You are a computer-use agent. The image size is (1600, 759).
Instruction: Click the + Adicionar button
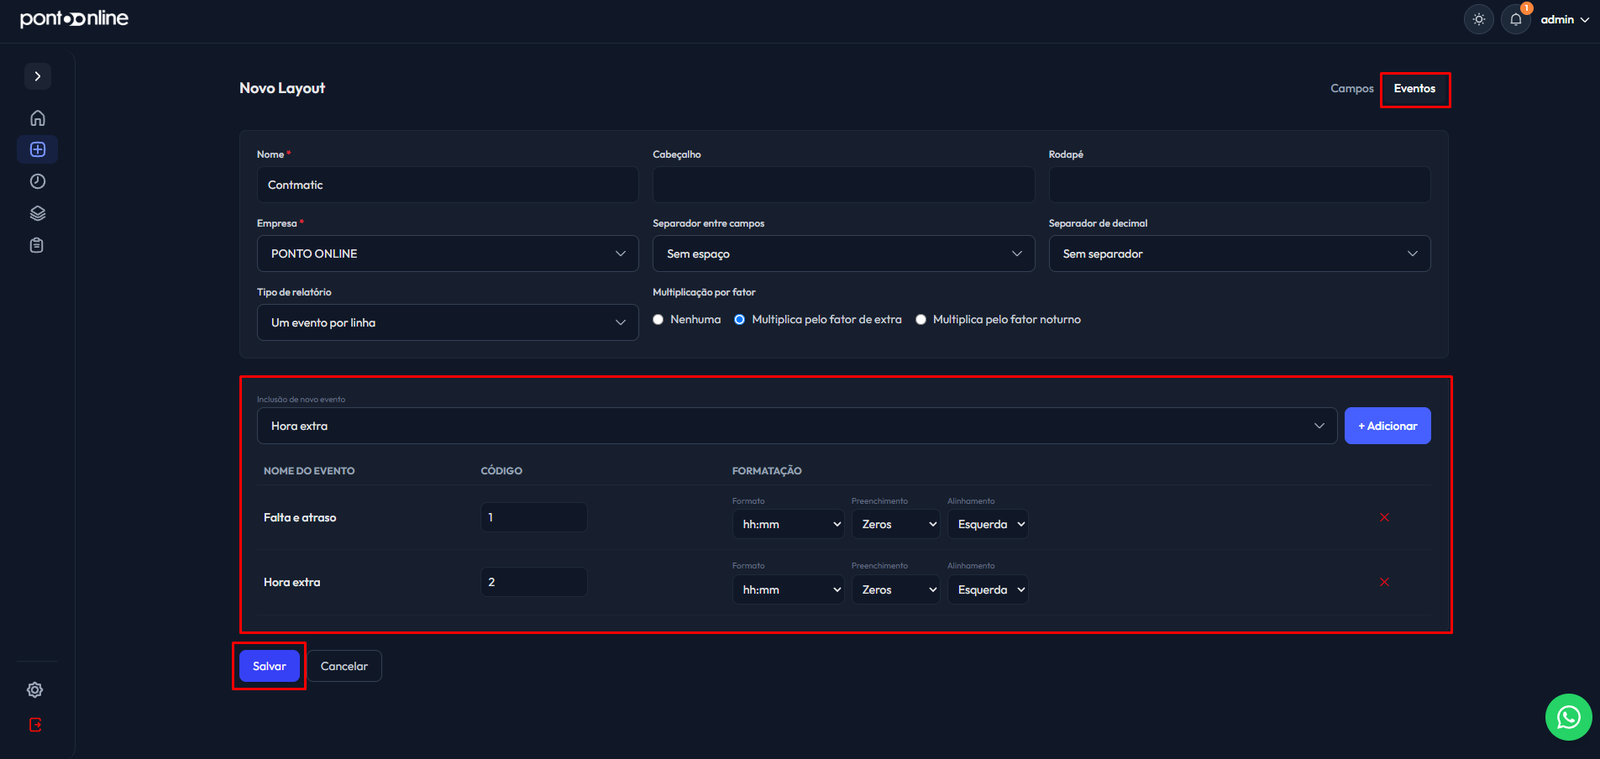click(1387, 426)
